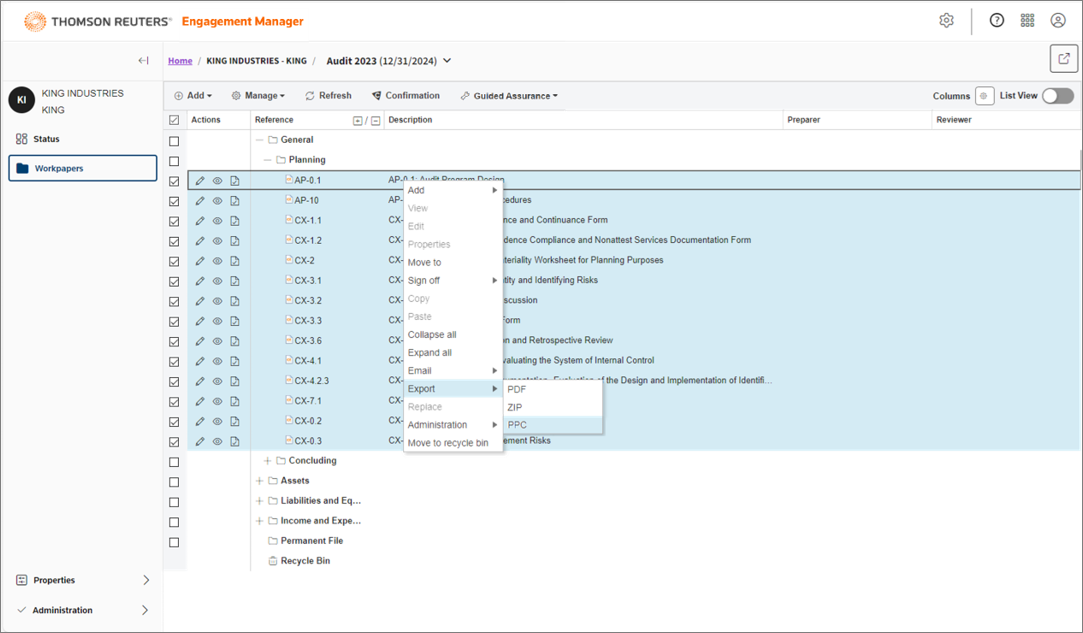
Task: Select Move to recycle bin in context menu
Action: click(x=448, y=443)
